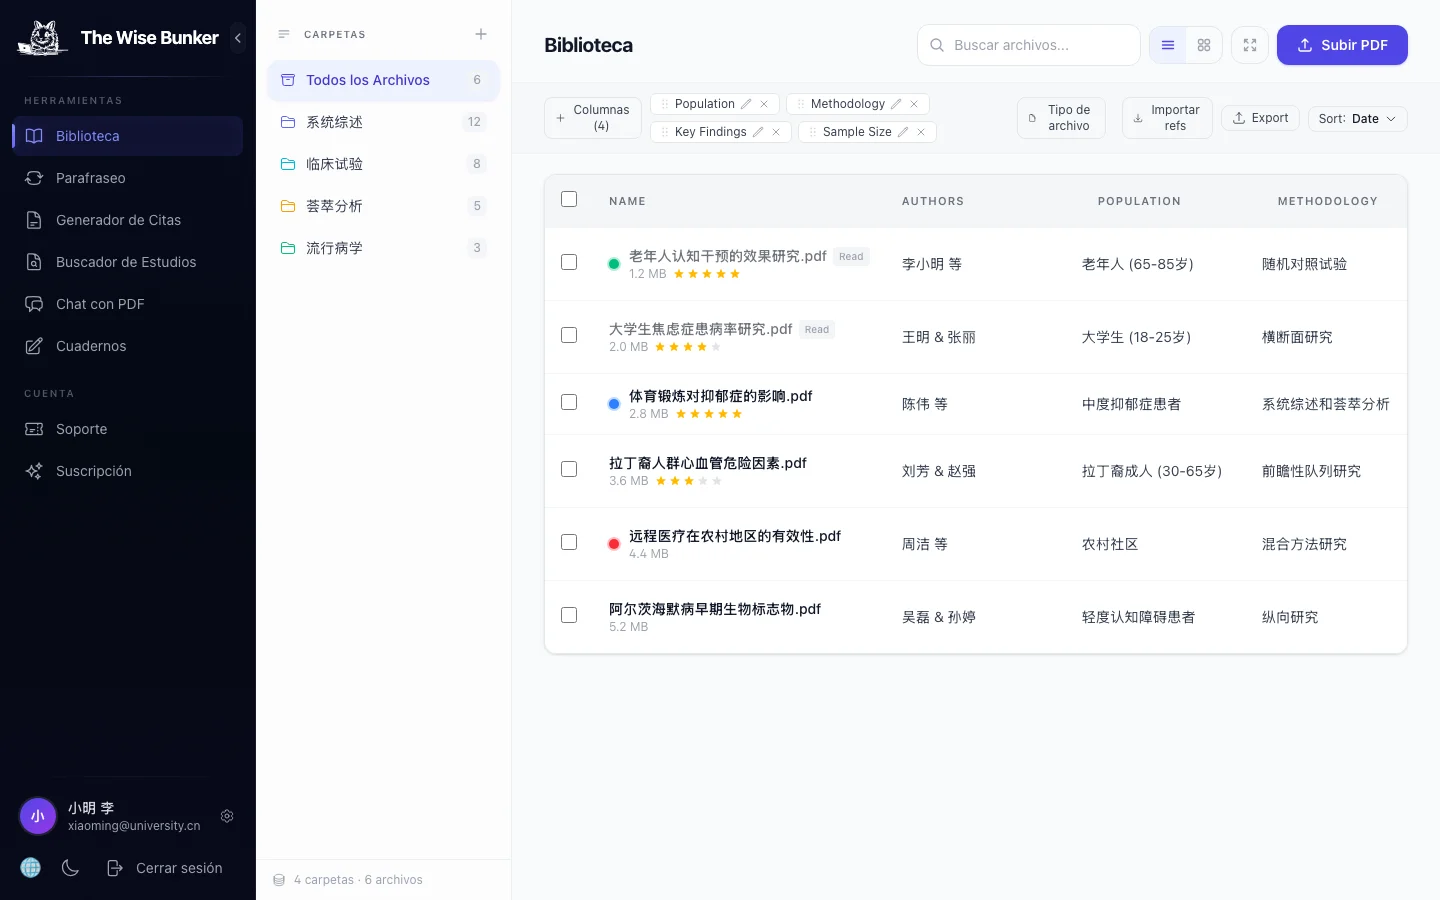1440x900 pixels.
Task: Open language globe icon
Action: pyautogui.click(x=31, y=868)
